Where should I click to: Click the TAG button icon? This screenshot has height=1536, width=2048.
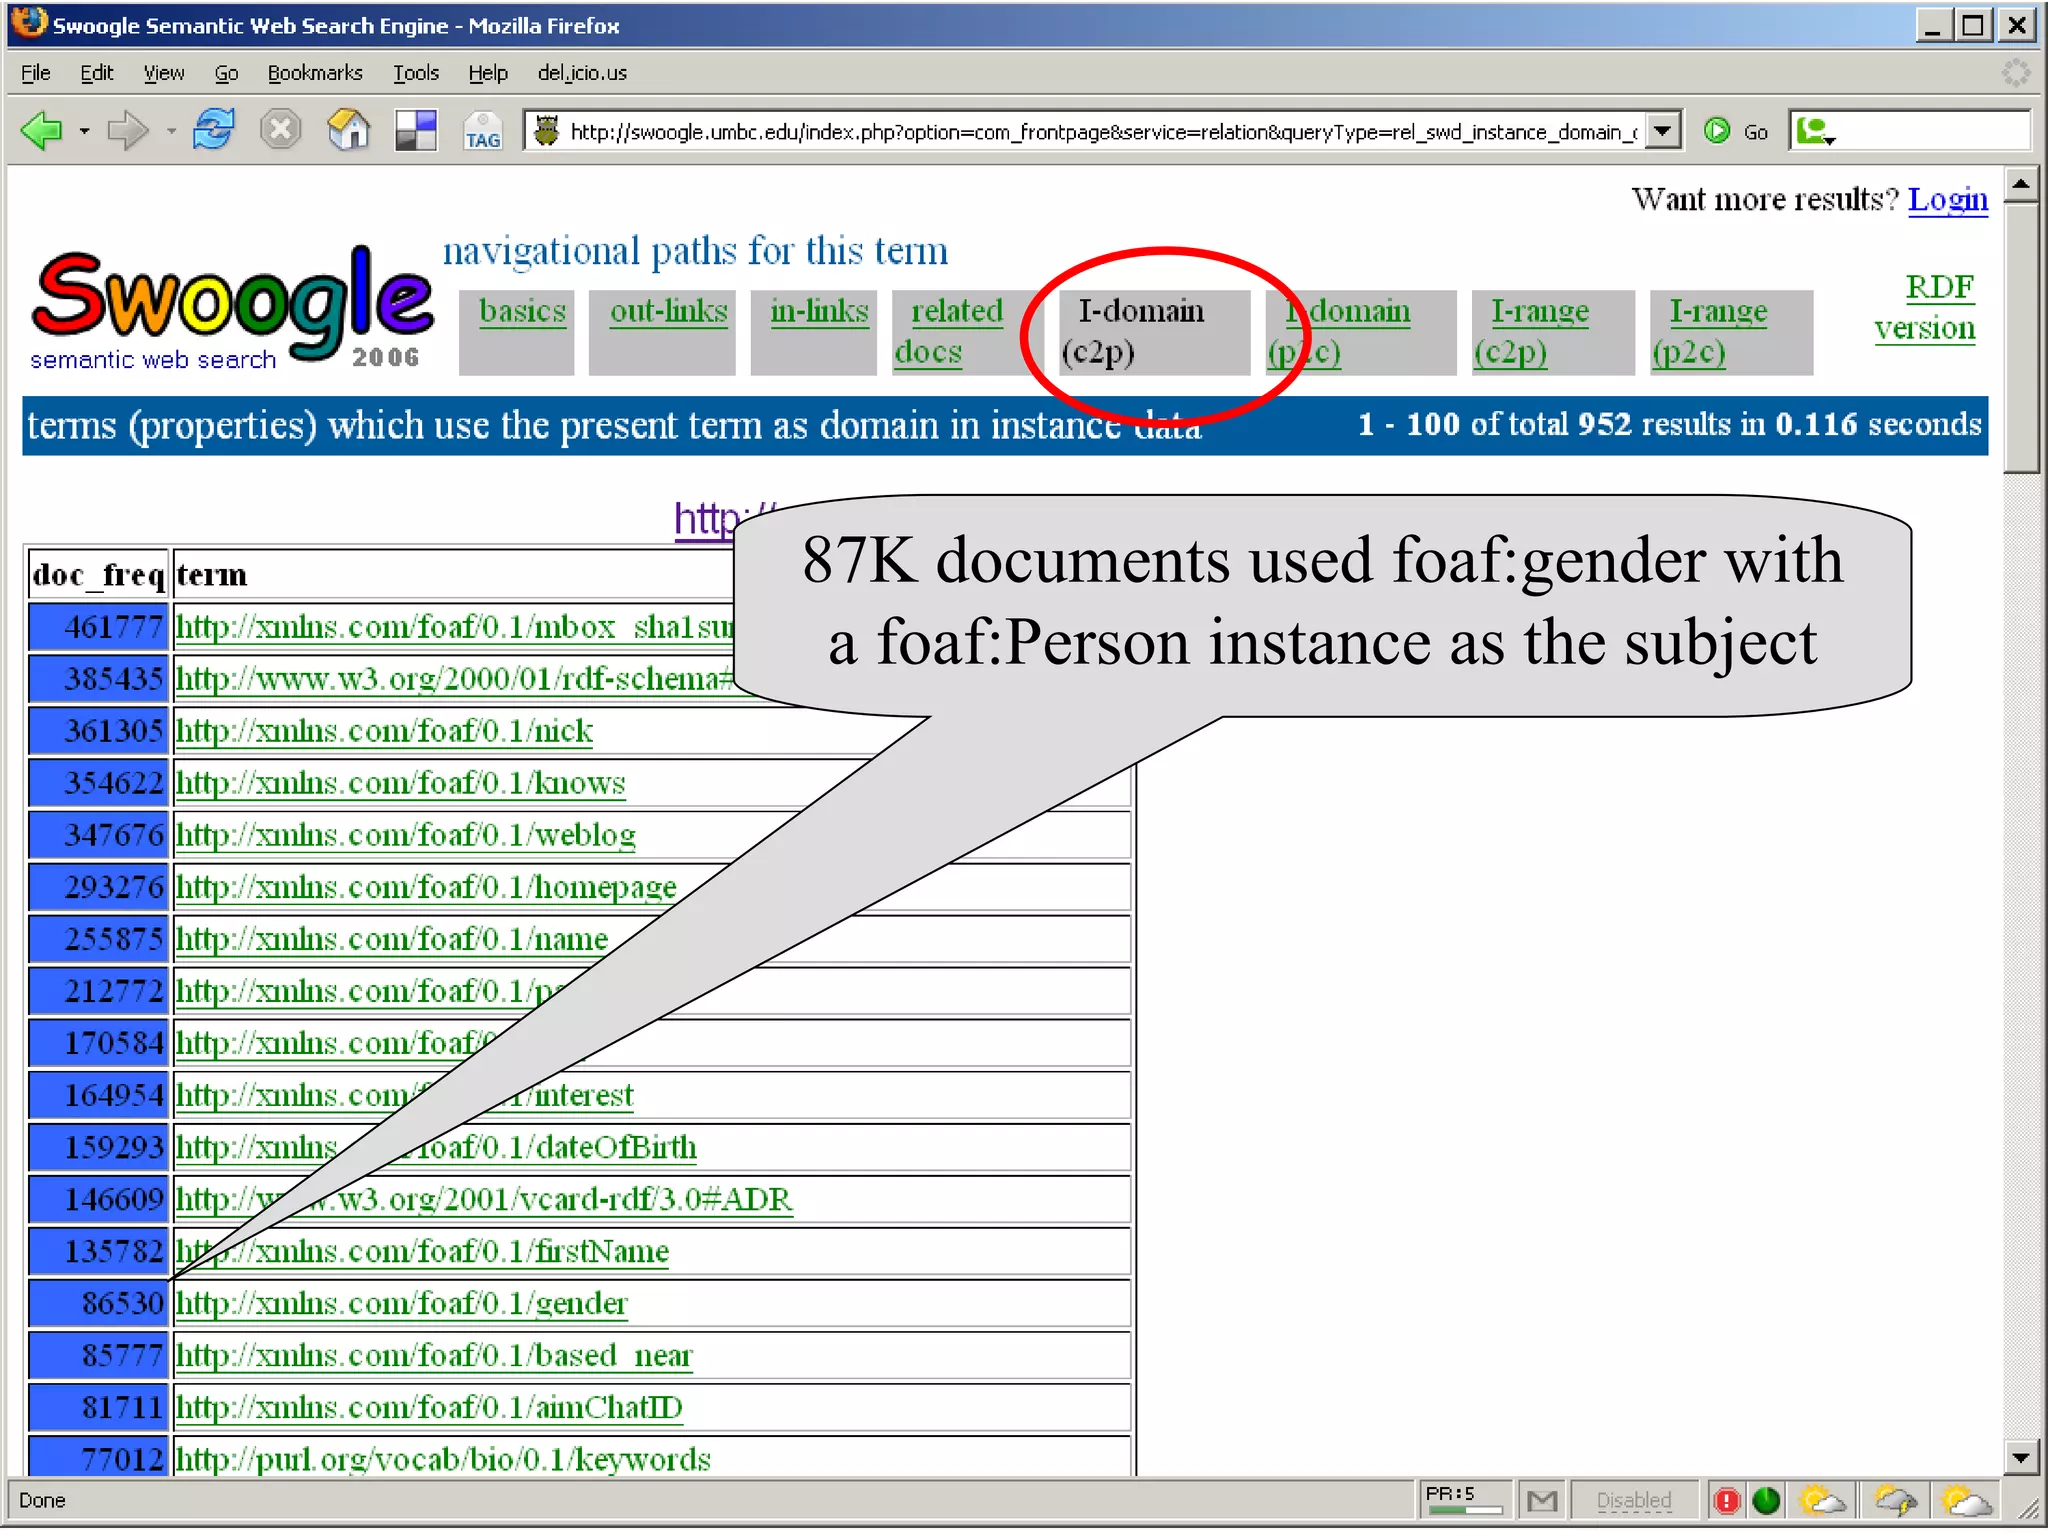tap(483, 132)
